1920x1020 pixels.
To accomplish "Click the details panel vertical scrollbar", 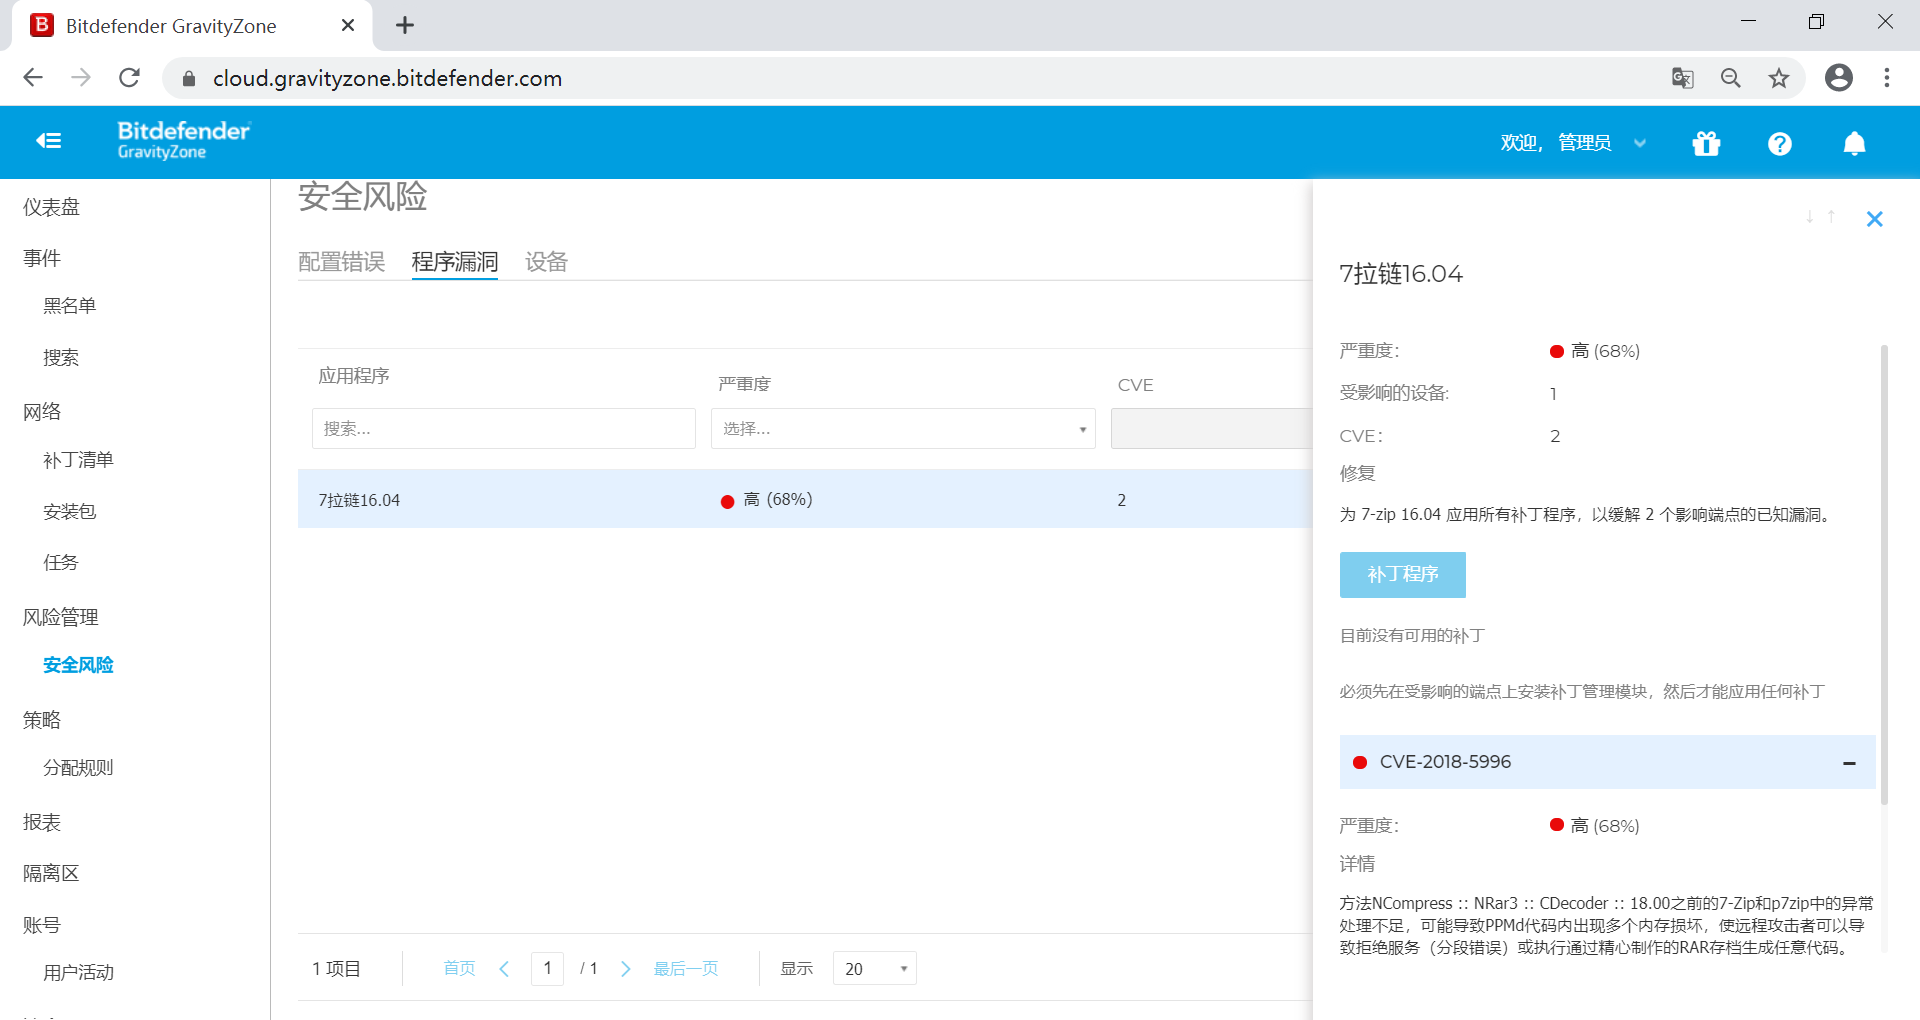I will (1884, 575).
